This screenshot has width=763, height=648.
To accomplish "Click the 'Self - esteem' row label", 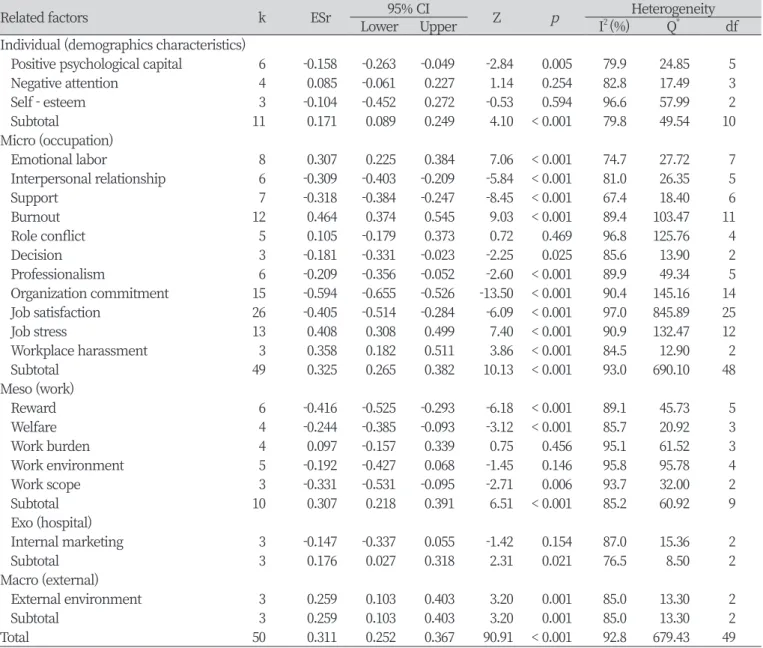I will (48, 102).
